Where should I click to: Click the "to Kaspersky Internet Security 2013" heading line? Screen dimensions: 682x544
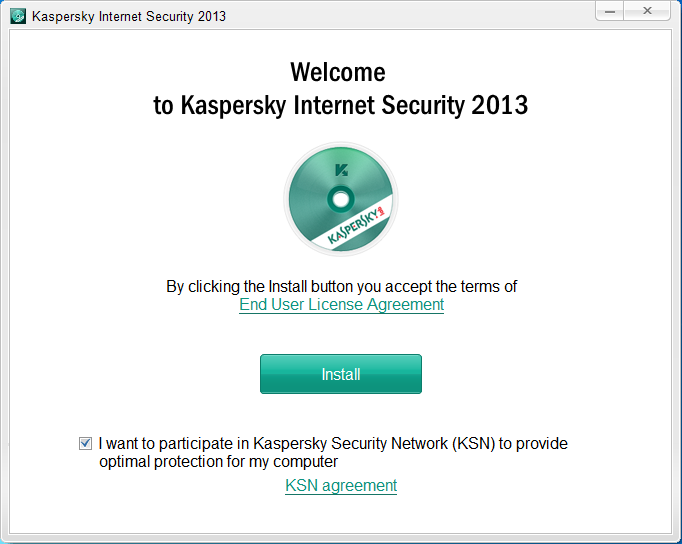click(340, 105)
